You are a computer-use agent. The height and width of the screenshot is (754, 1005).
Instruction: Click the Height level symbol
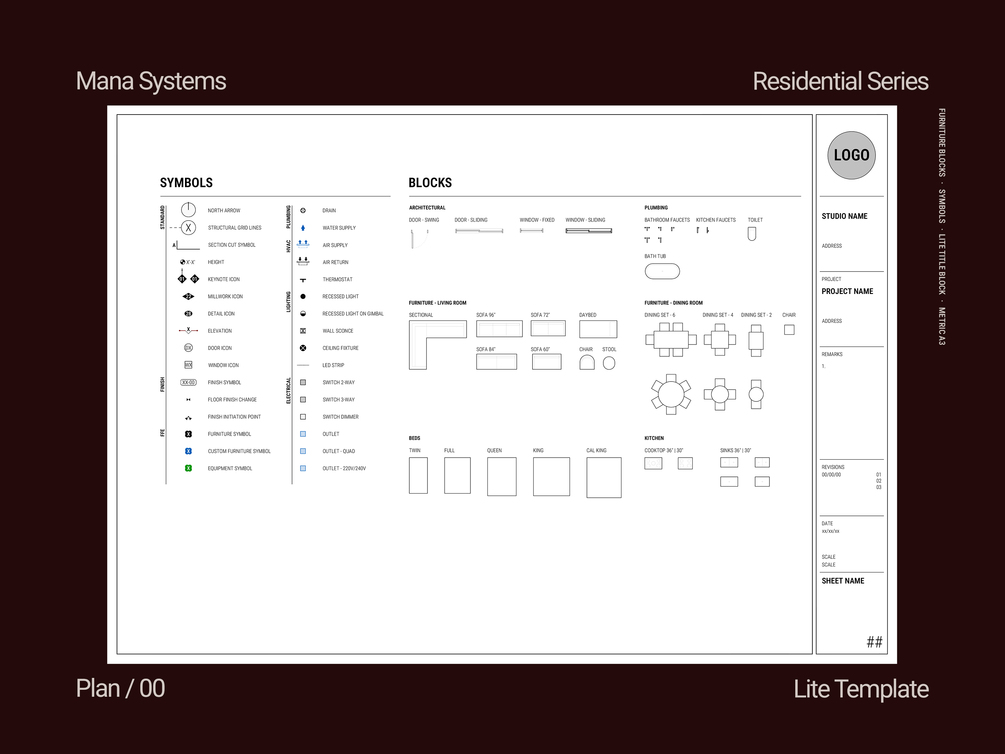click(x=187, y=262)
